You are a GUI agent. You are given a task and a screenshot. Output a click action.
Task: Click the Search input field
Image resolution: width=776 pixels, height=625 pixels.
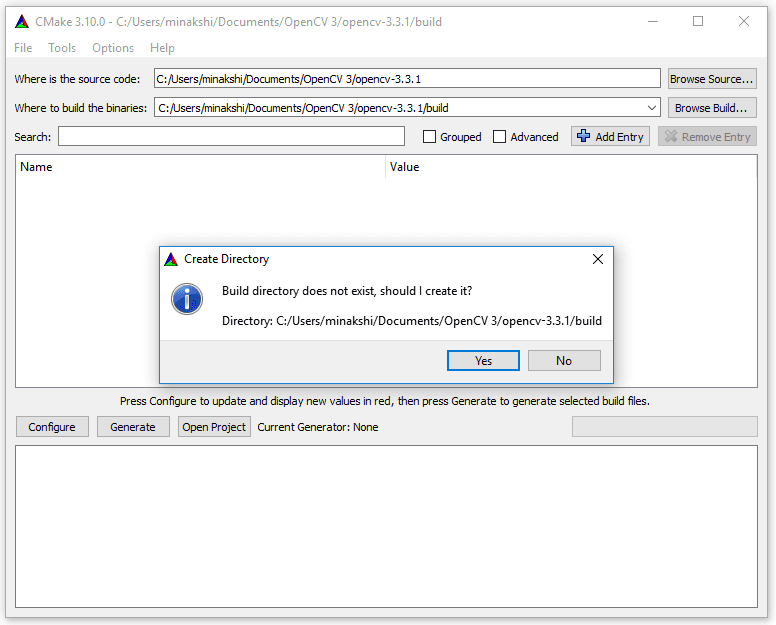click(231, 137)
